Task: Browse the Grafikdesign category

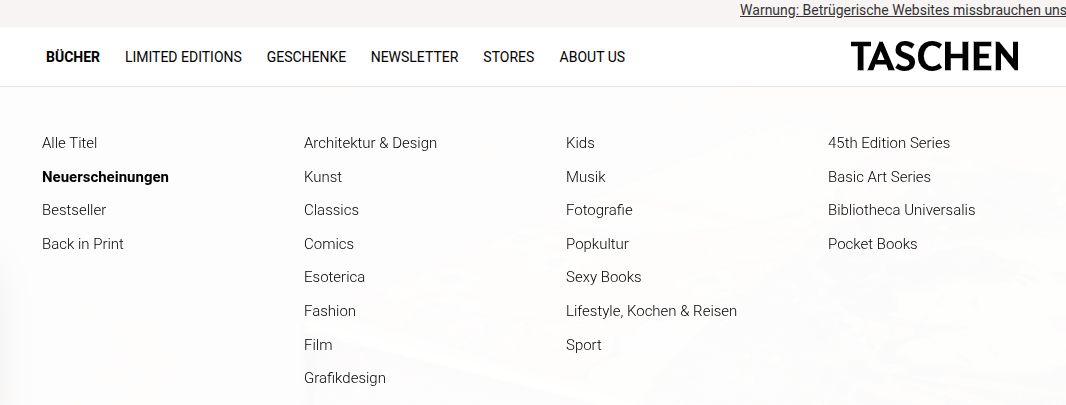Action: coord(345,378)
